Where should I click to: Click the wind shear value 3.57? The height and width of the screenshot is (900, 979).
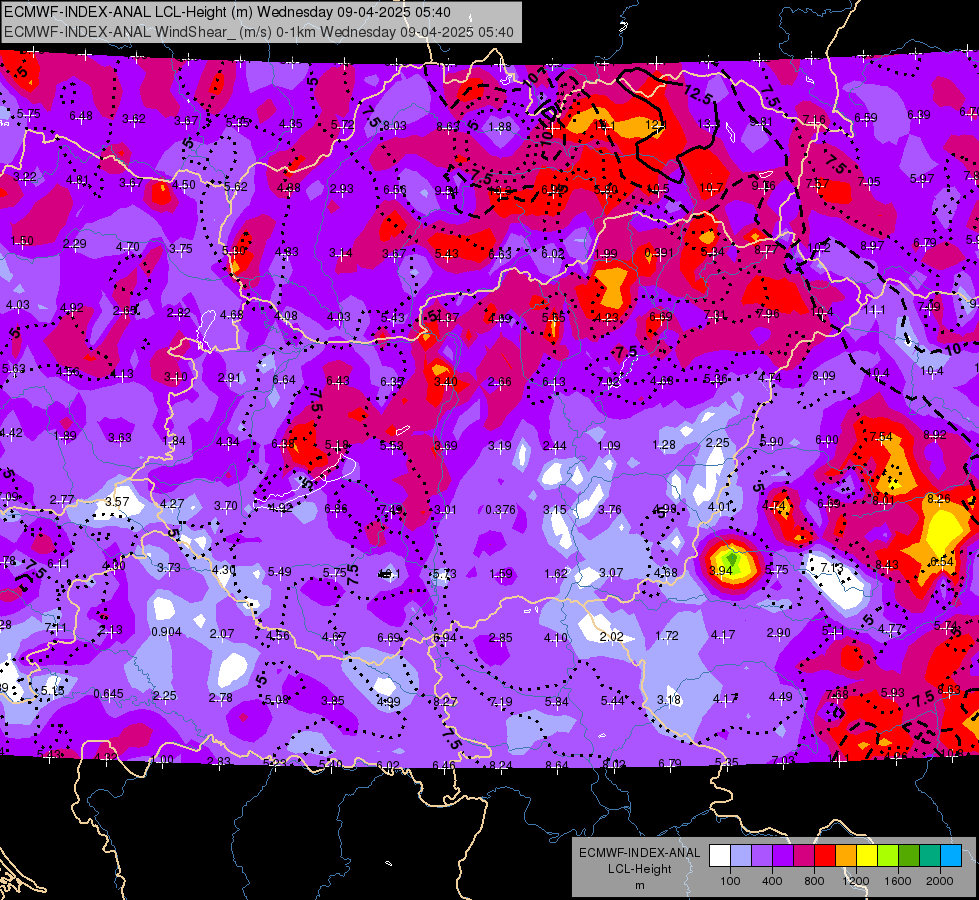117,502
